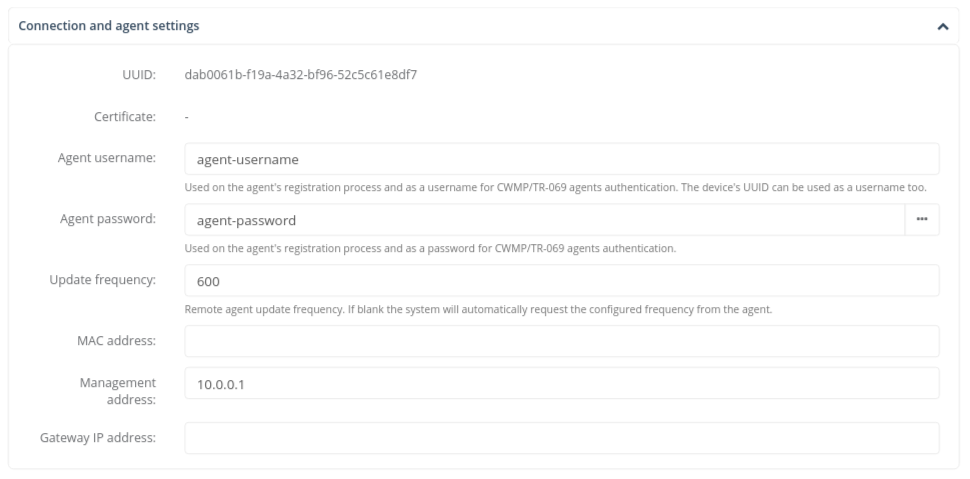Click the ellipsis icon beside Agent password

[922, 220]
